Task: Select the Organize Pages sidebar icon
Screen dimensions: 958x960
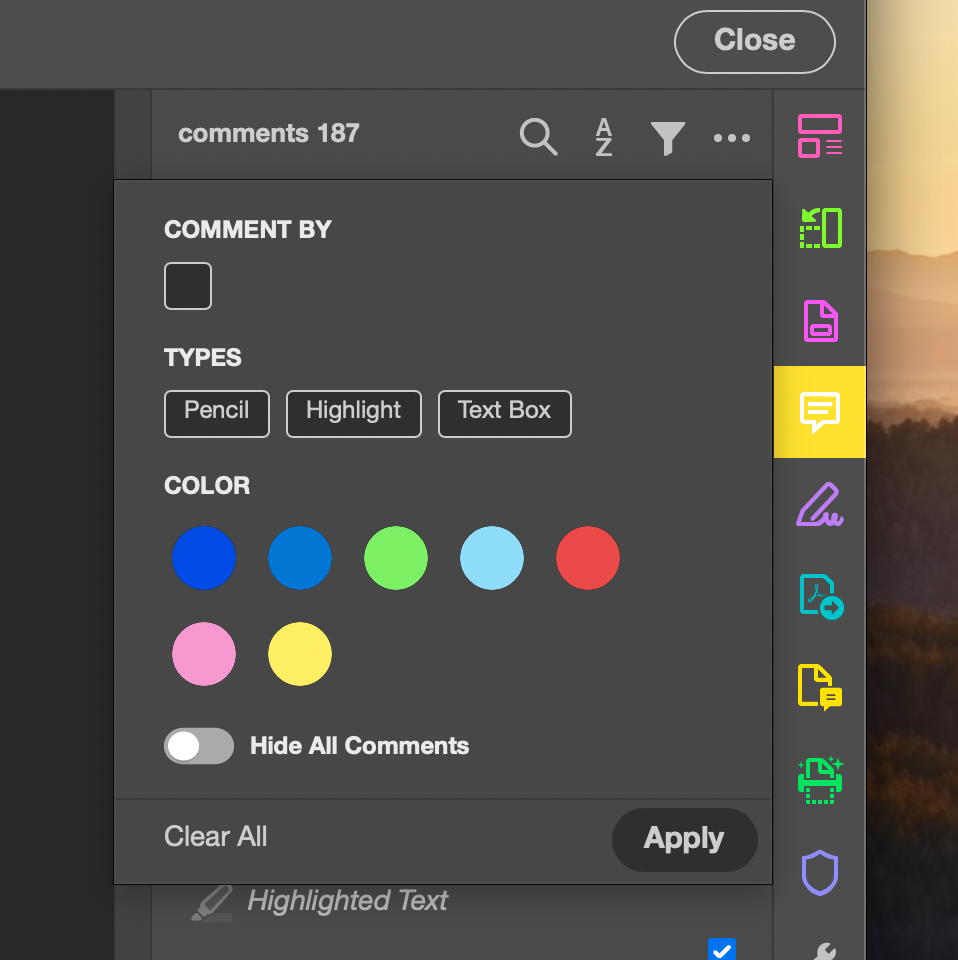Action: coord(820,228)
